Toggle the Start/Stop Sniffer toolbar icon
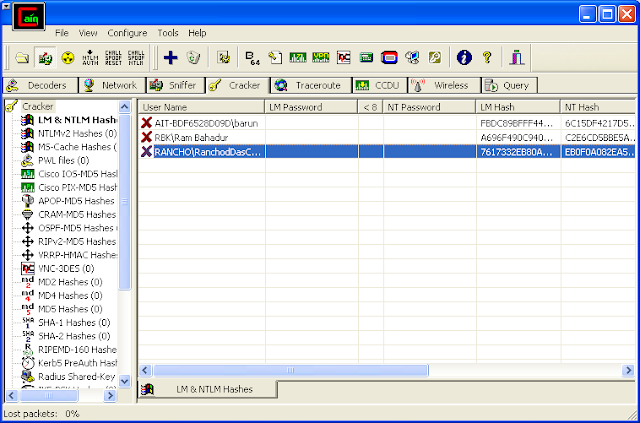Image resolution: width=640 pixels, height=423 pixels. pyautogui.click(x=45, y=58)
